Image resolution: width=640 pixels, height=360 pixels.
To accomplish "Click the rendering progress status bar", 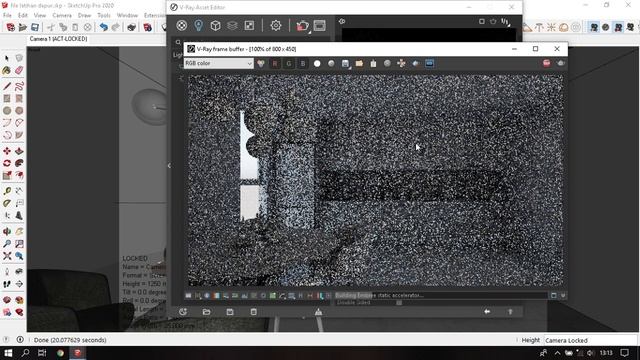I will (x=441, y=295).
